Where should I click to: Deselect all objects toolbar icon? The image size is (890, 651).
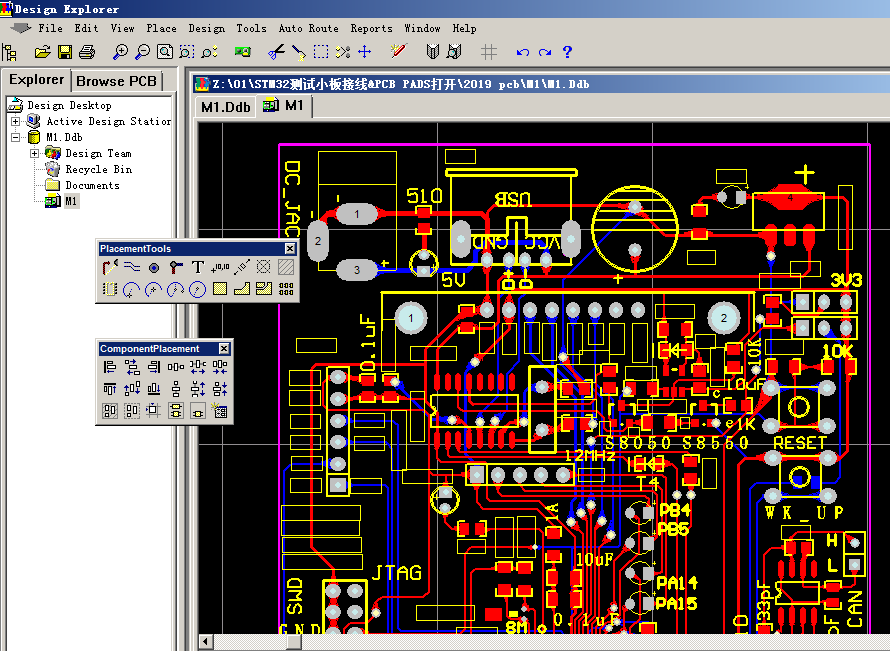point(343,52)
